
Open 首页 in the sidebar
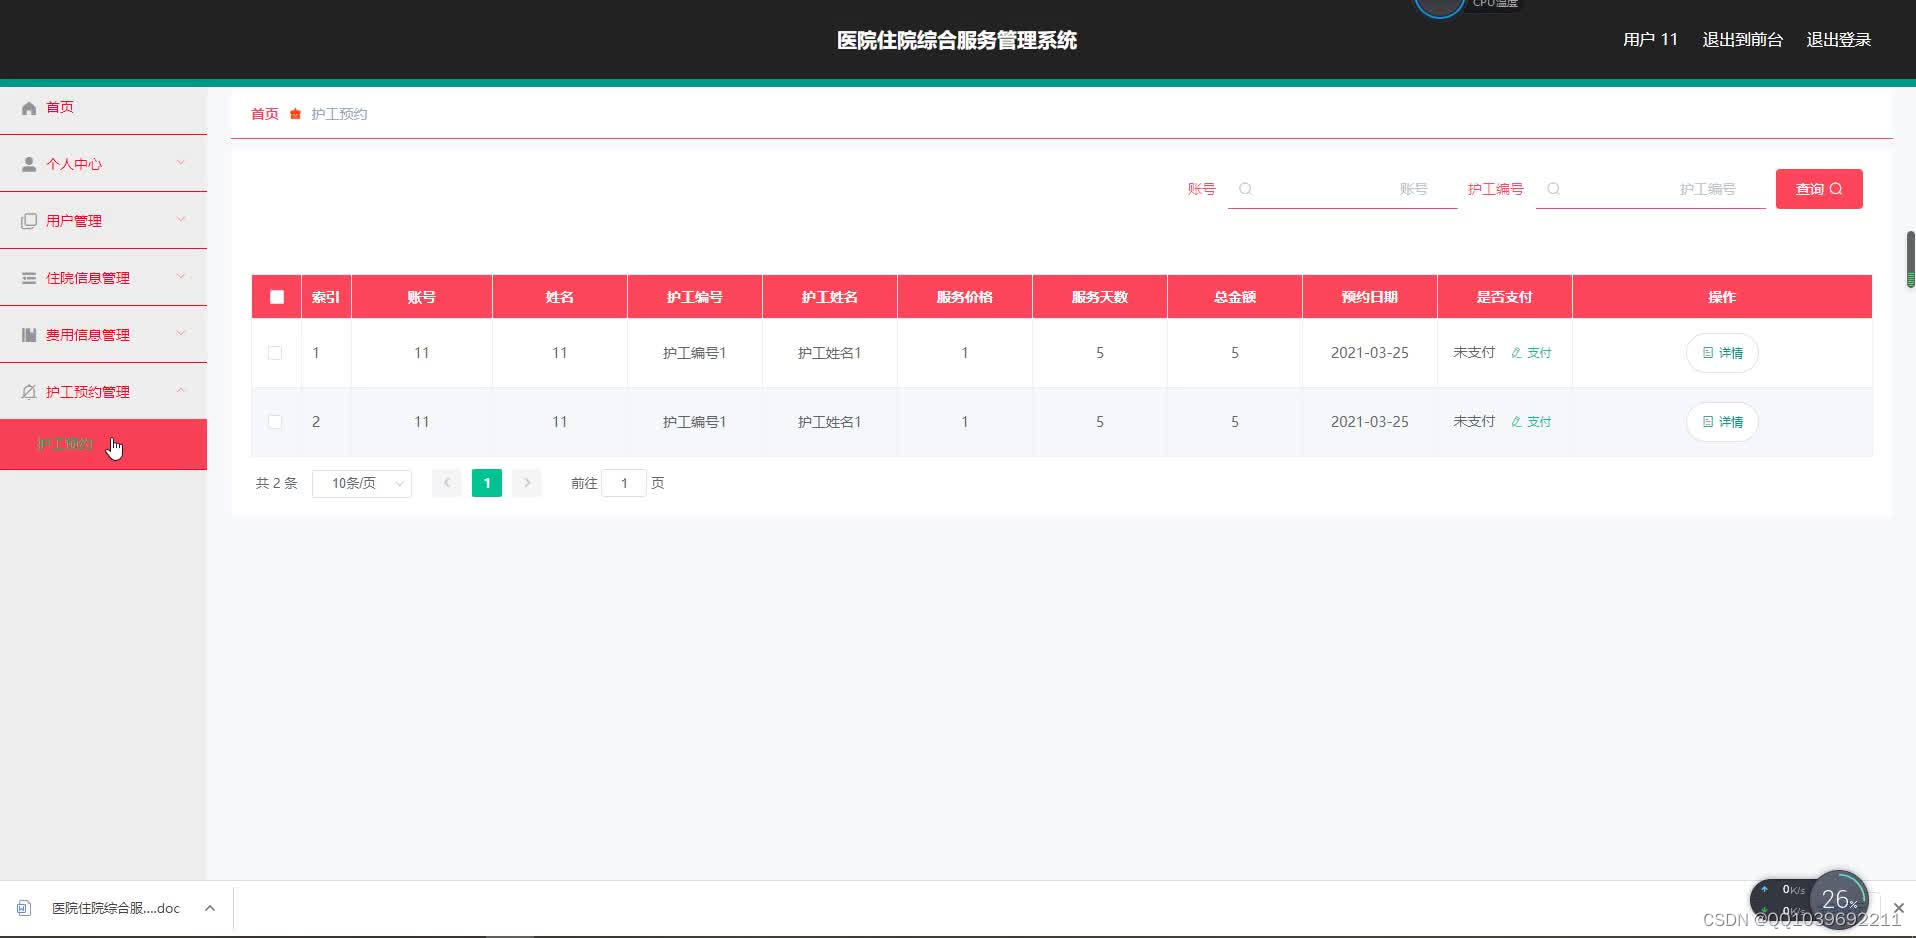tap(103, 107)
